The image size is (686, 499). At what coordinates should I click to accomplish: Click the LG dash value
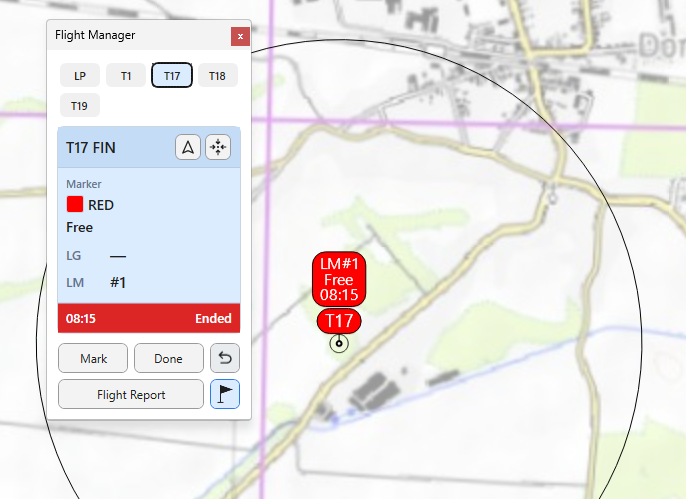click(x=118, y=256)
